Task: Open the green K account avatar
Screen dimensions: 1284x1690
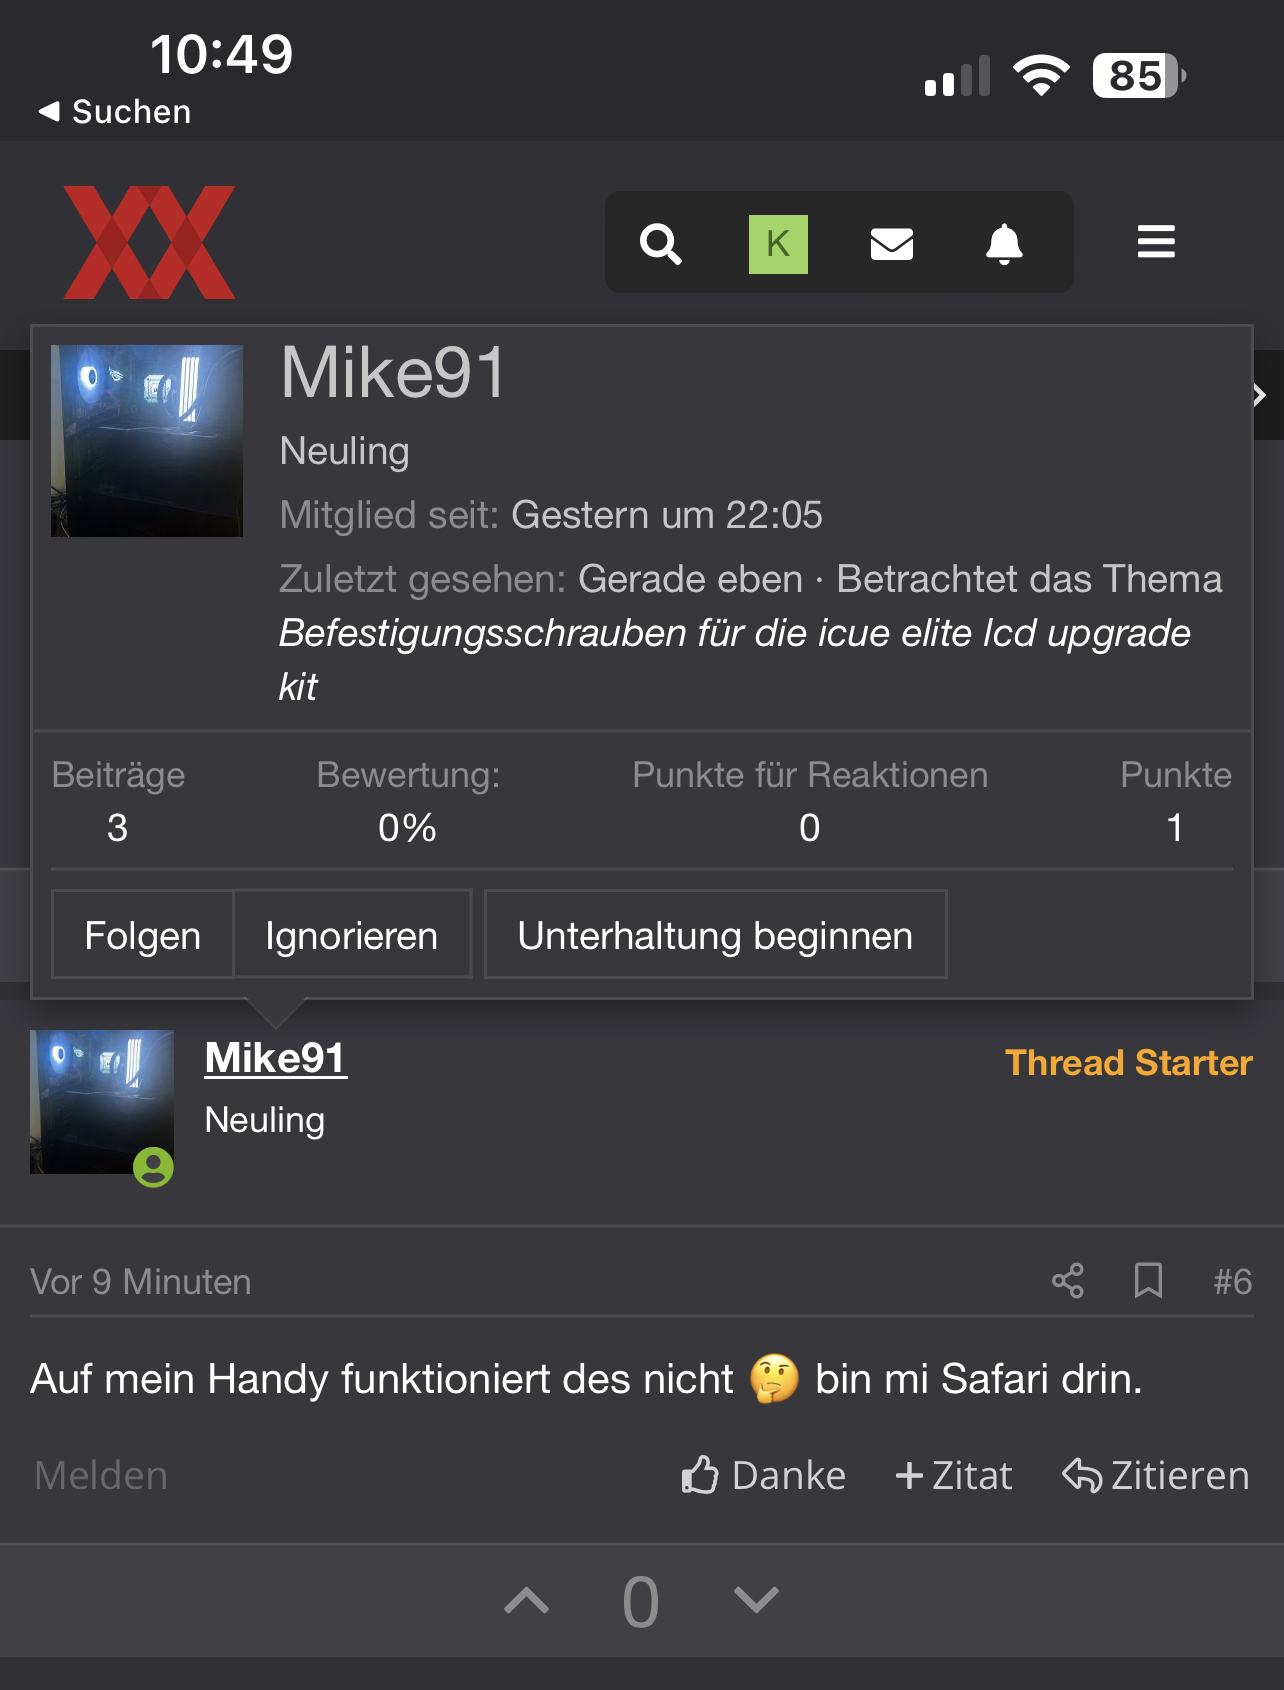Action: tap(778, 244)
